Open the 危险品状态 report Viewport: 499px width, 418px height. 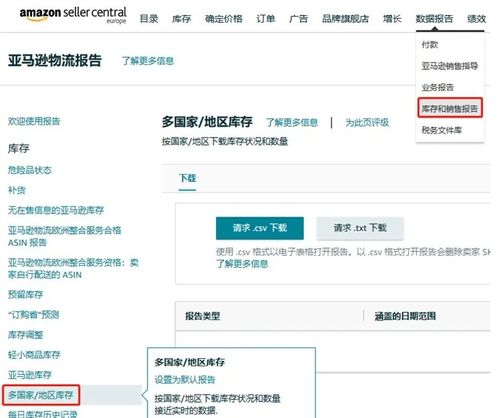(30, 170)
